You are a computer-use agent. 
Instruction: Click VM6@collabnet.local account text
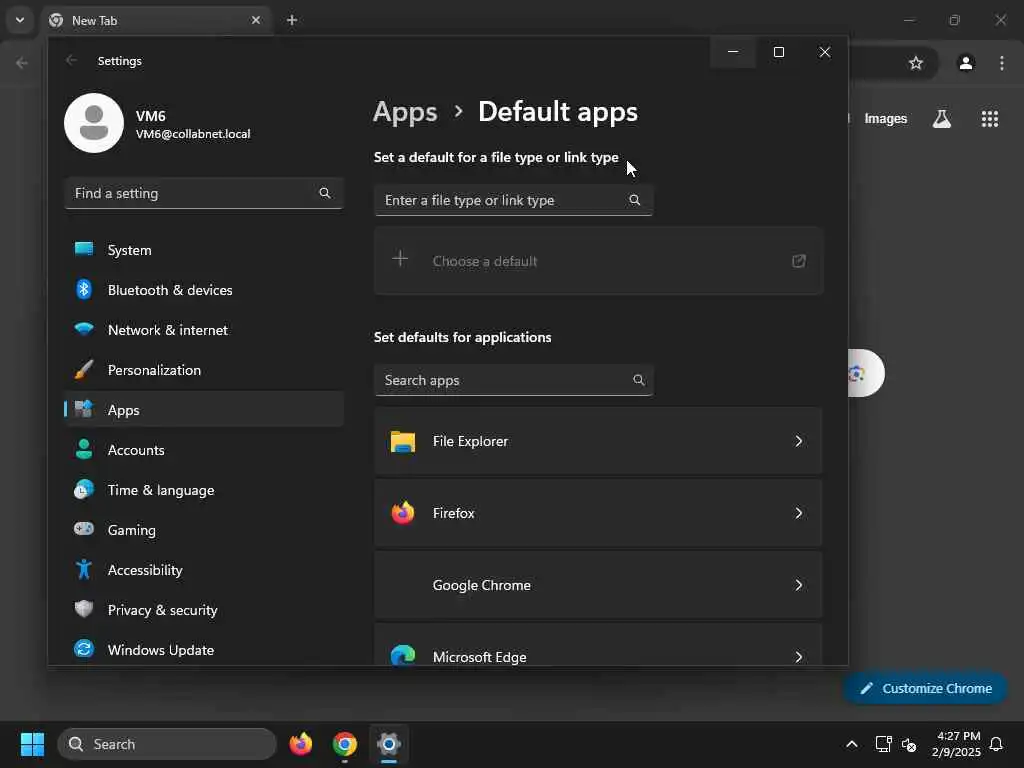(193, 134)
